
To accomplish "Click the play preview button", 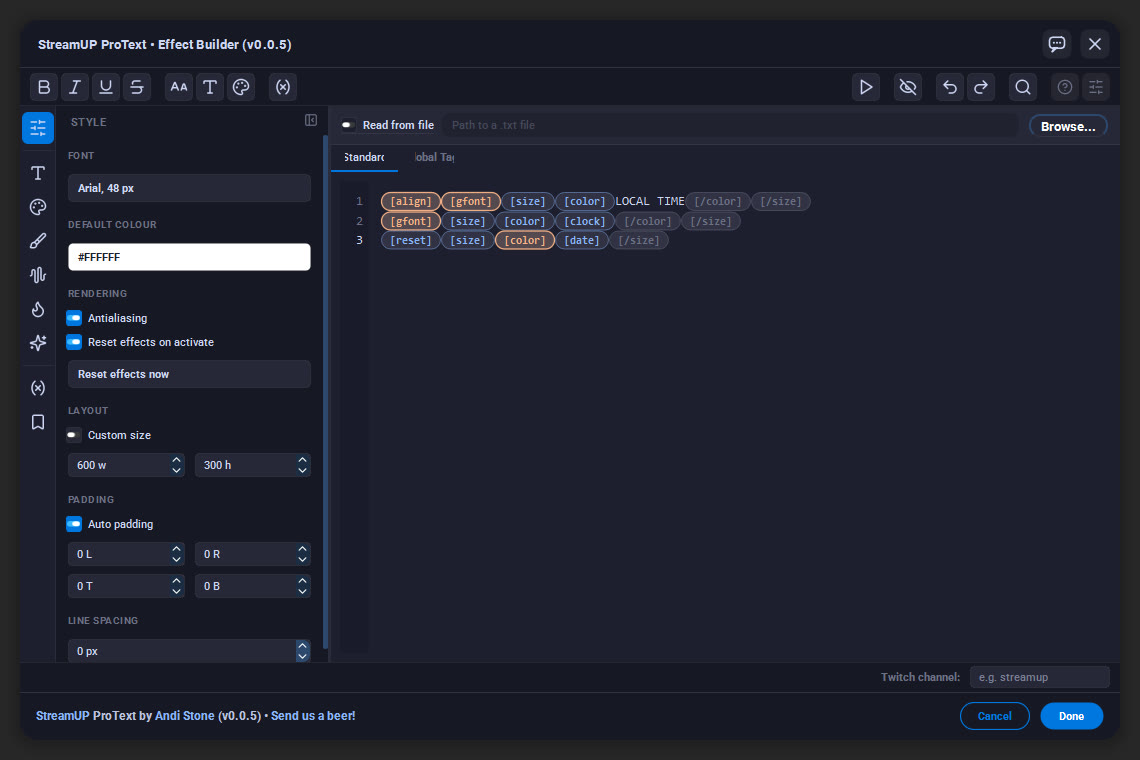I will 866,87.
